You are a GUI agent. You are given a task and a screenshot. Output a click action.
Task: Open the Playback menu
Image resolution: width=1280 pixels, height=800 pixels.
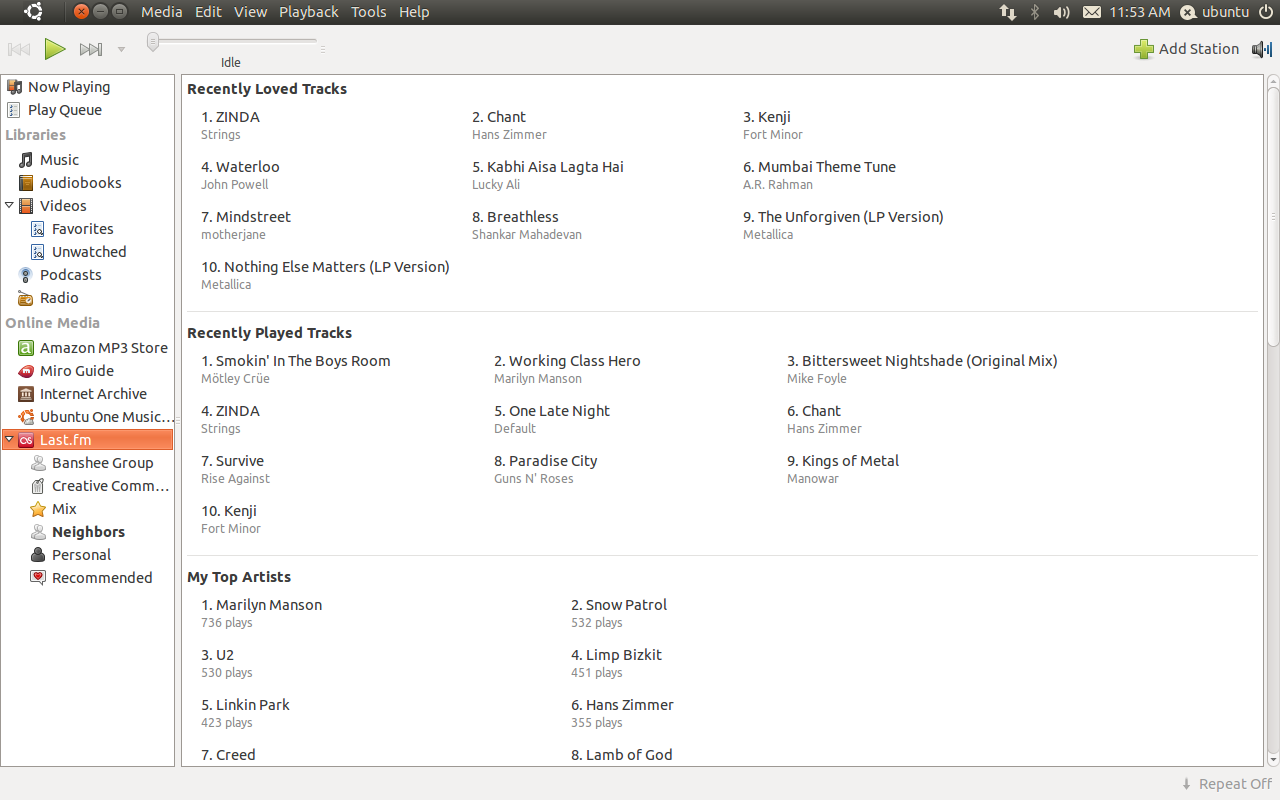click(309, 12)
